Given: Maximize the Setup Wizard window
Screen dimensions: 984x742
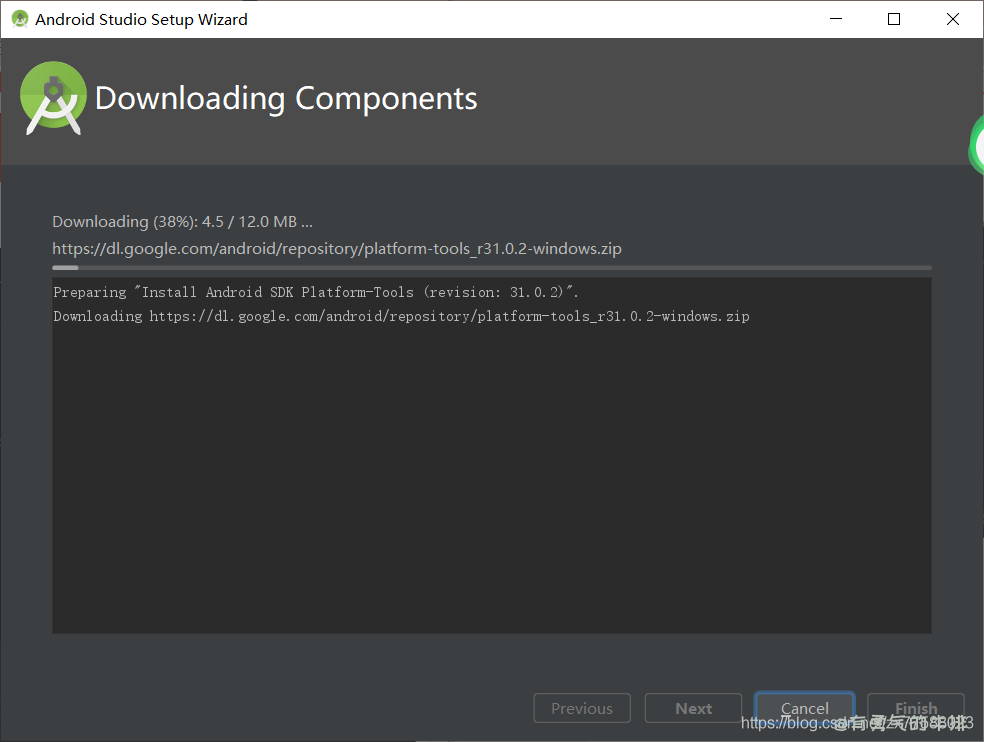Looking at the screenshot, I should (894, 19).
